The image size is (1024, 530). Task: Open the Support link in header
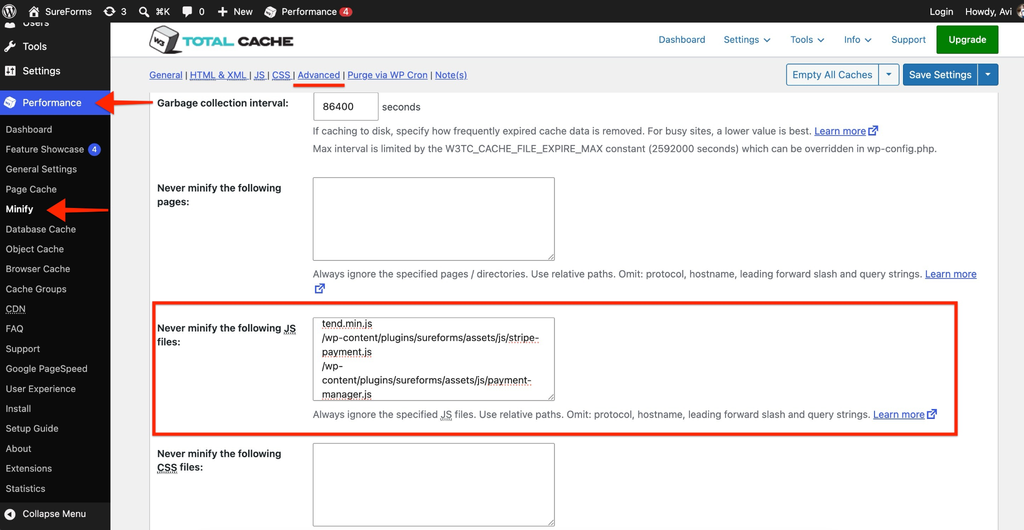point(908,40)
